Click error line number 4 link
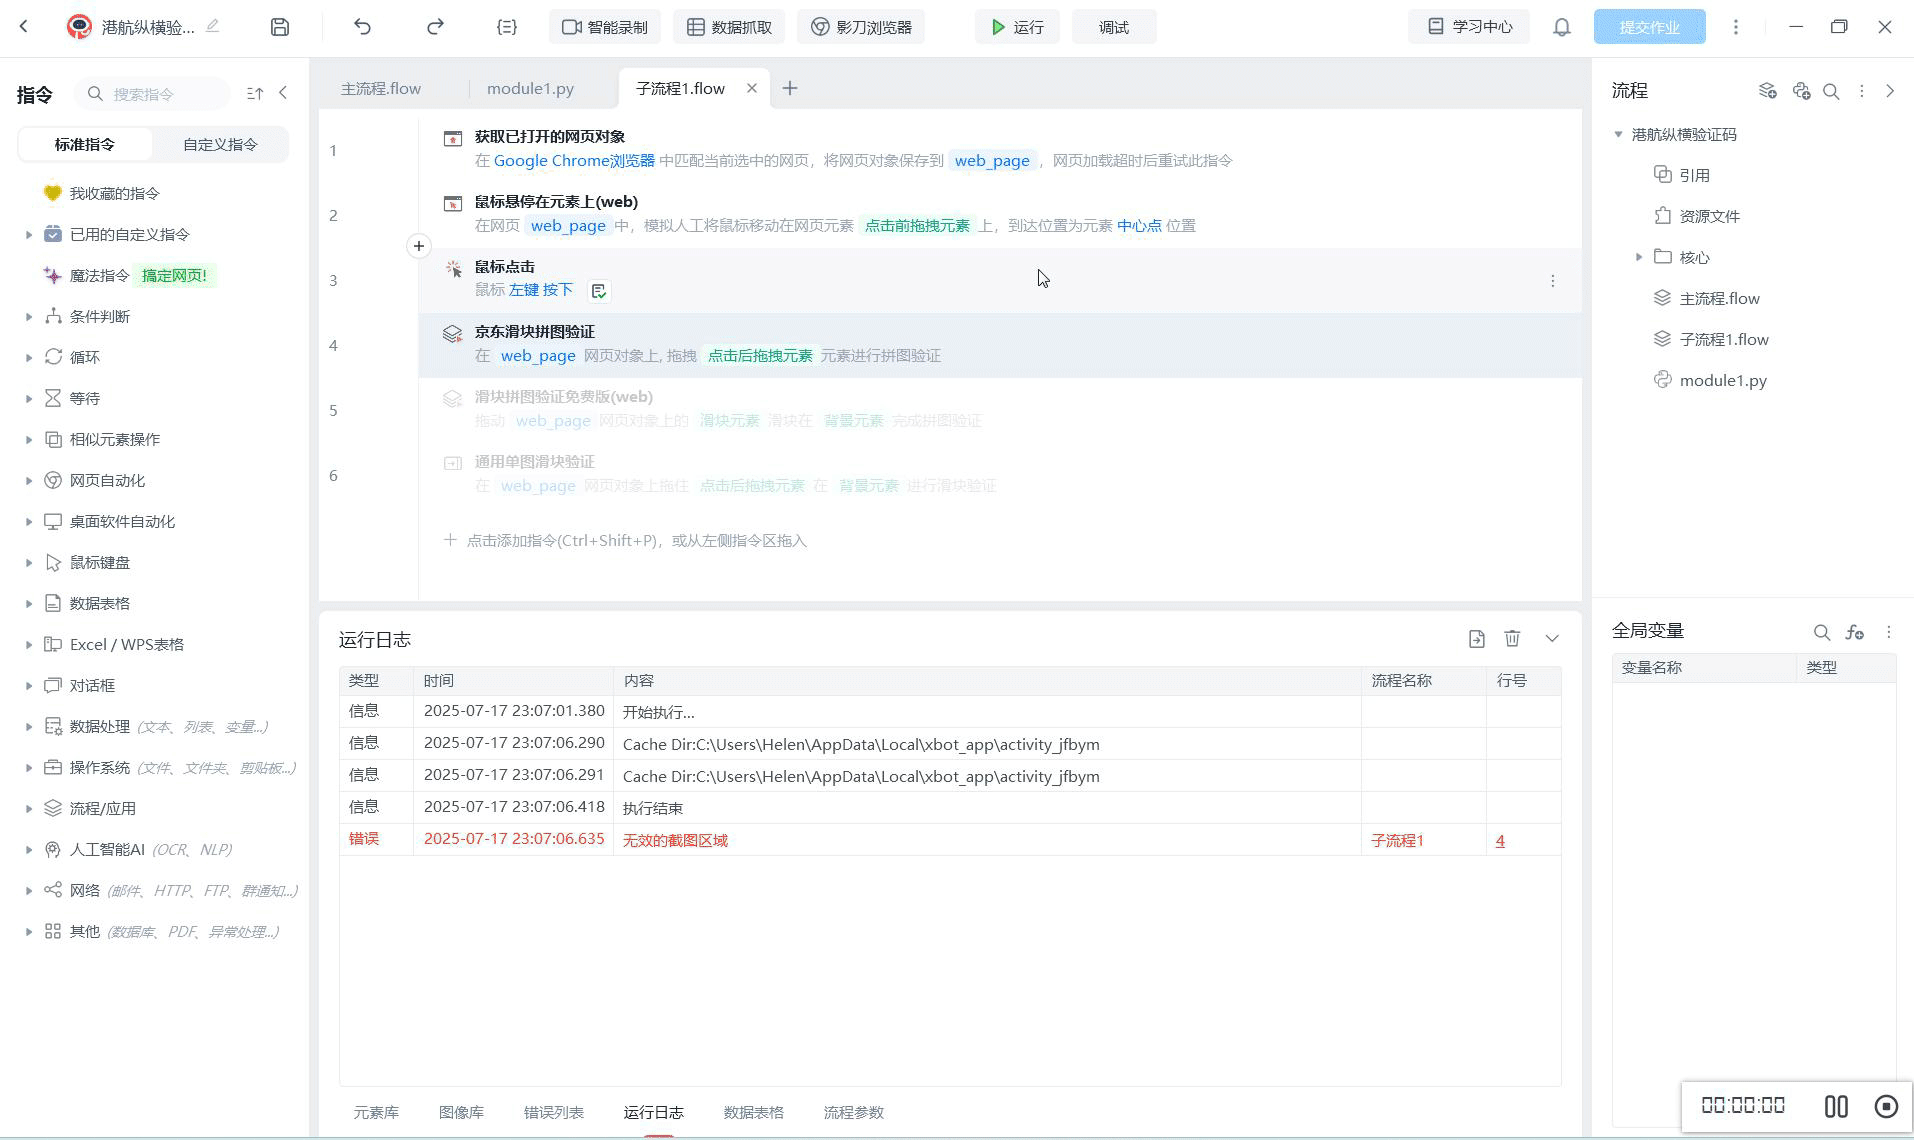 point(1499,841)
